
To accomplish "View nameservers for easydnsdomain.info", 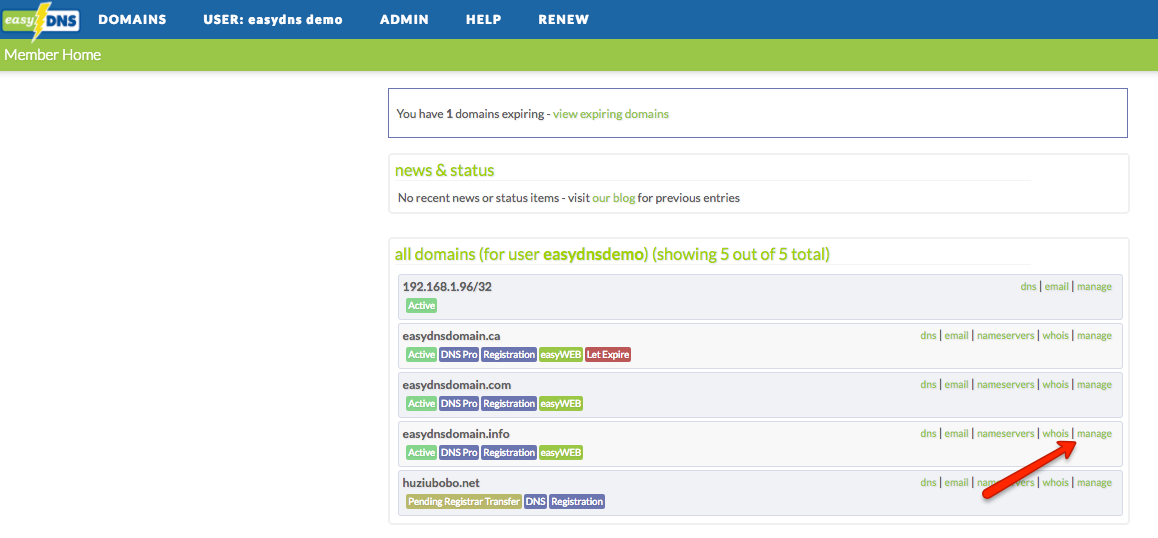I will pyautogui.click(x=1005, y=434).
